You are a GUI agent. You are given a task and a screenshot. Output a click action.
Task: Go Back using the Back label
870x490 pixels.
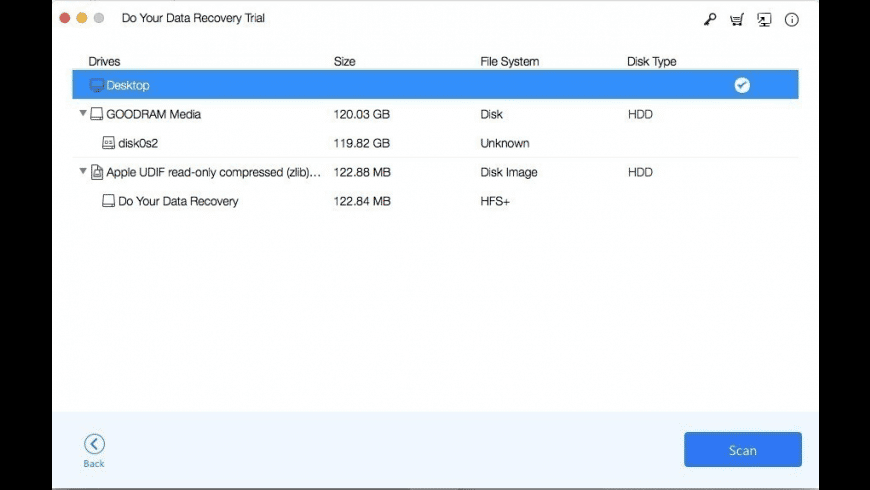click(x=94, y=463)
